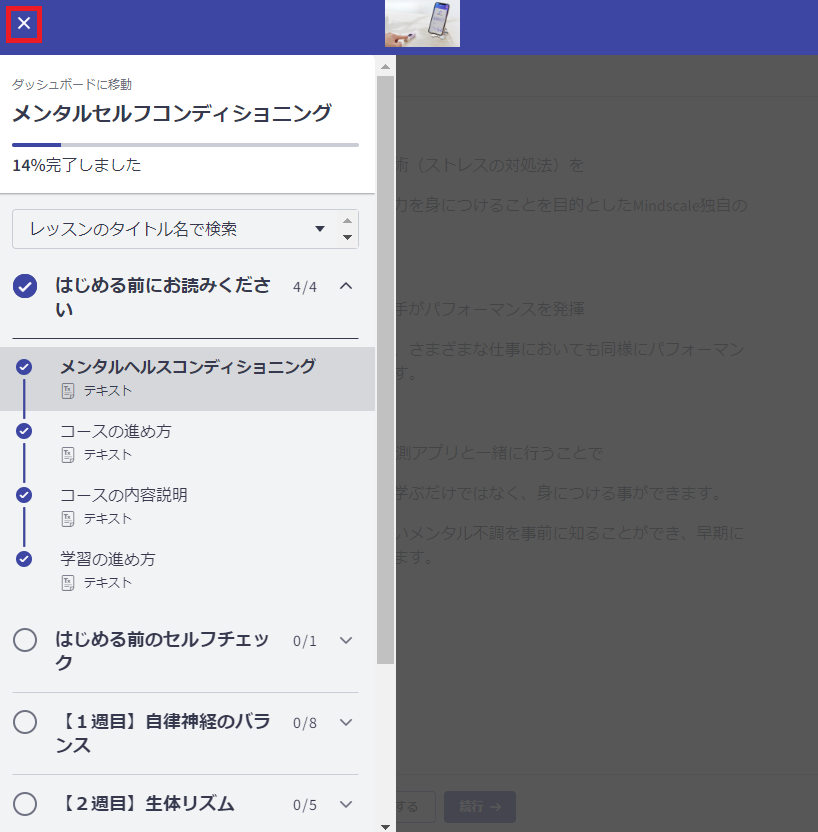Click the course progress bar

tap(185, 145)
